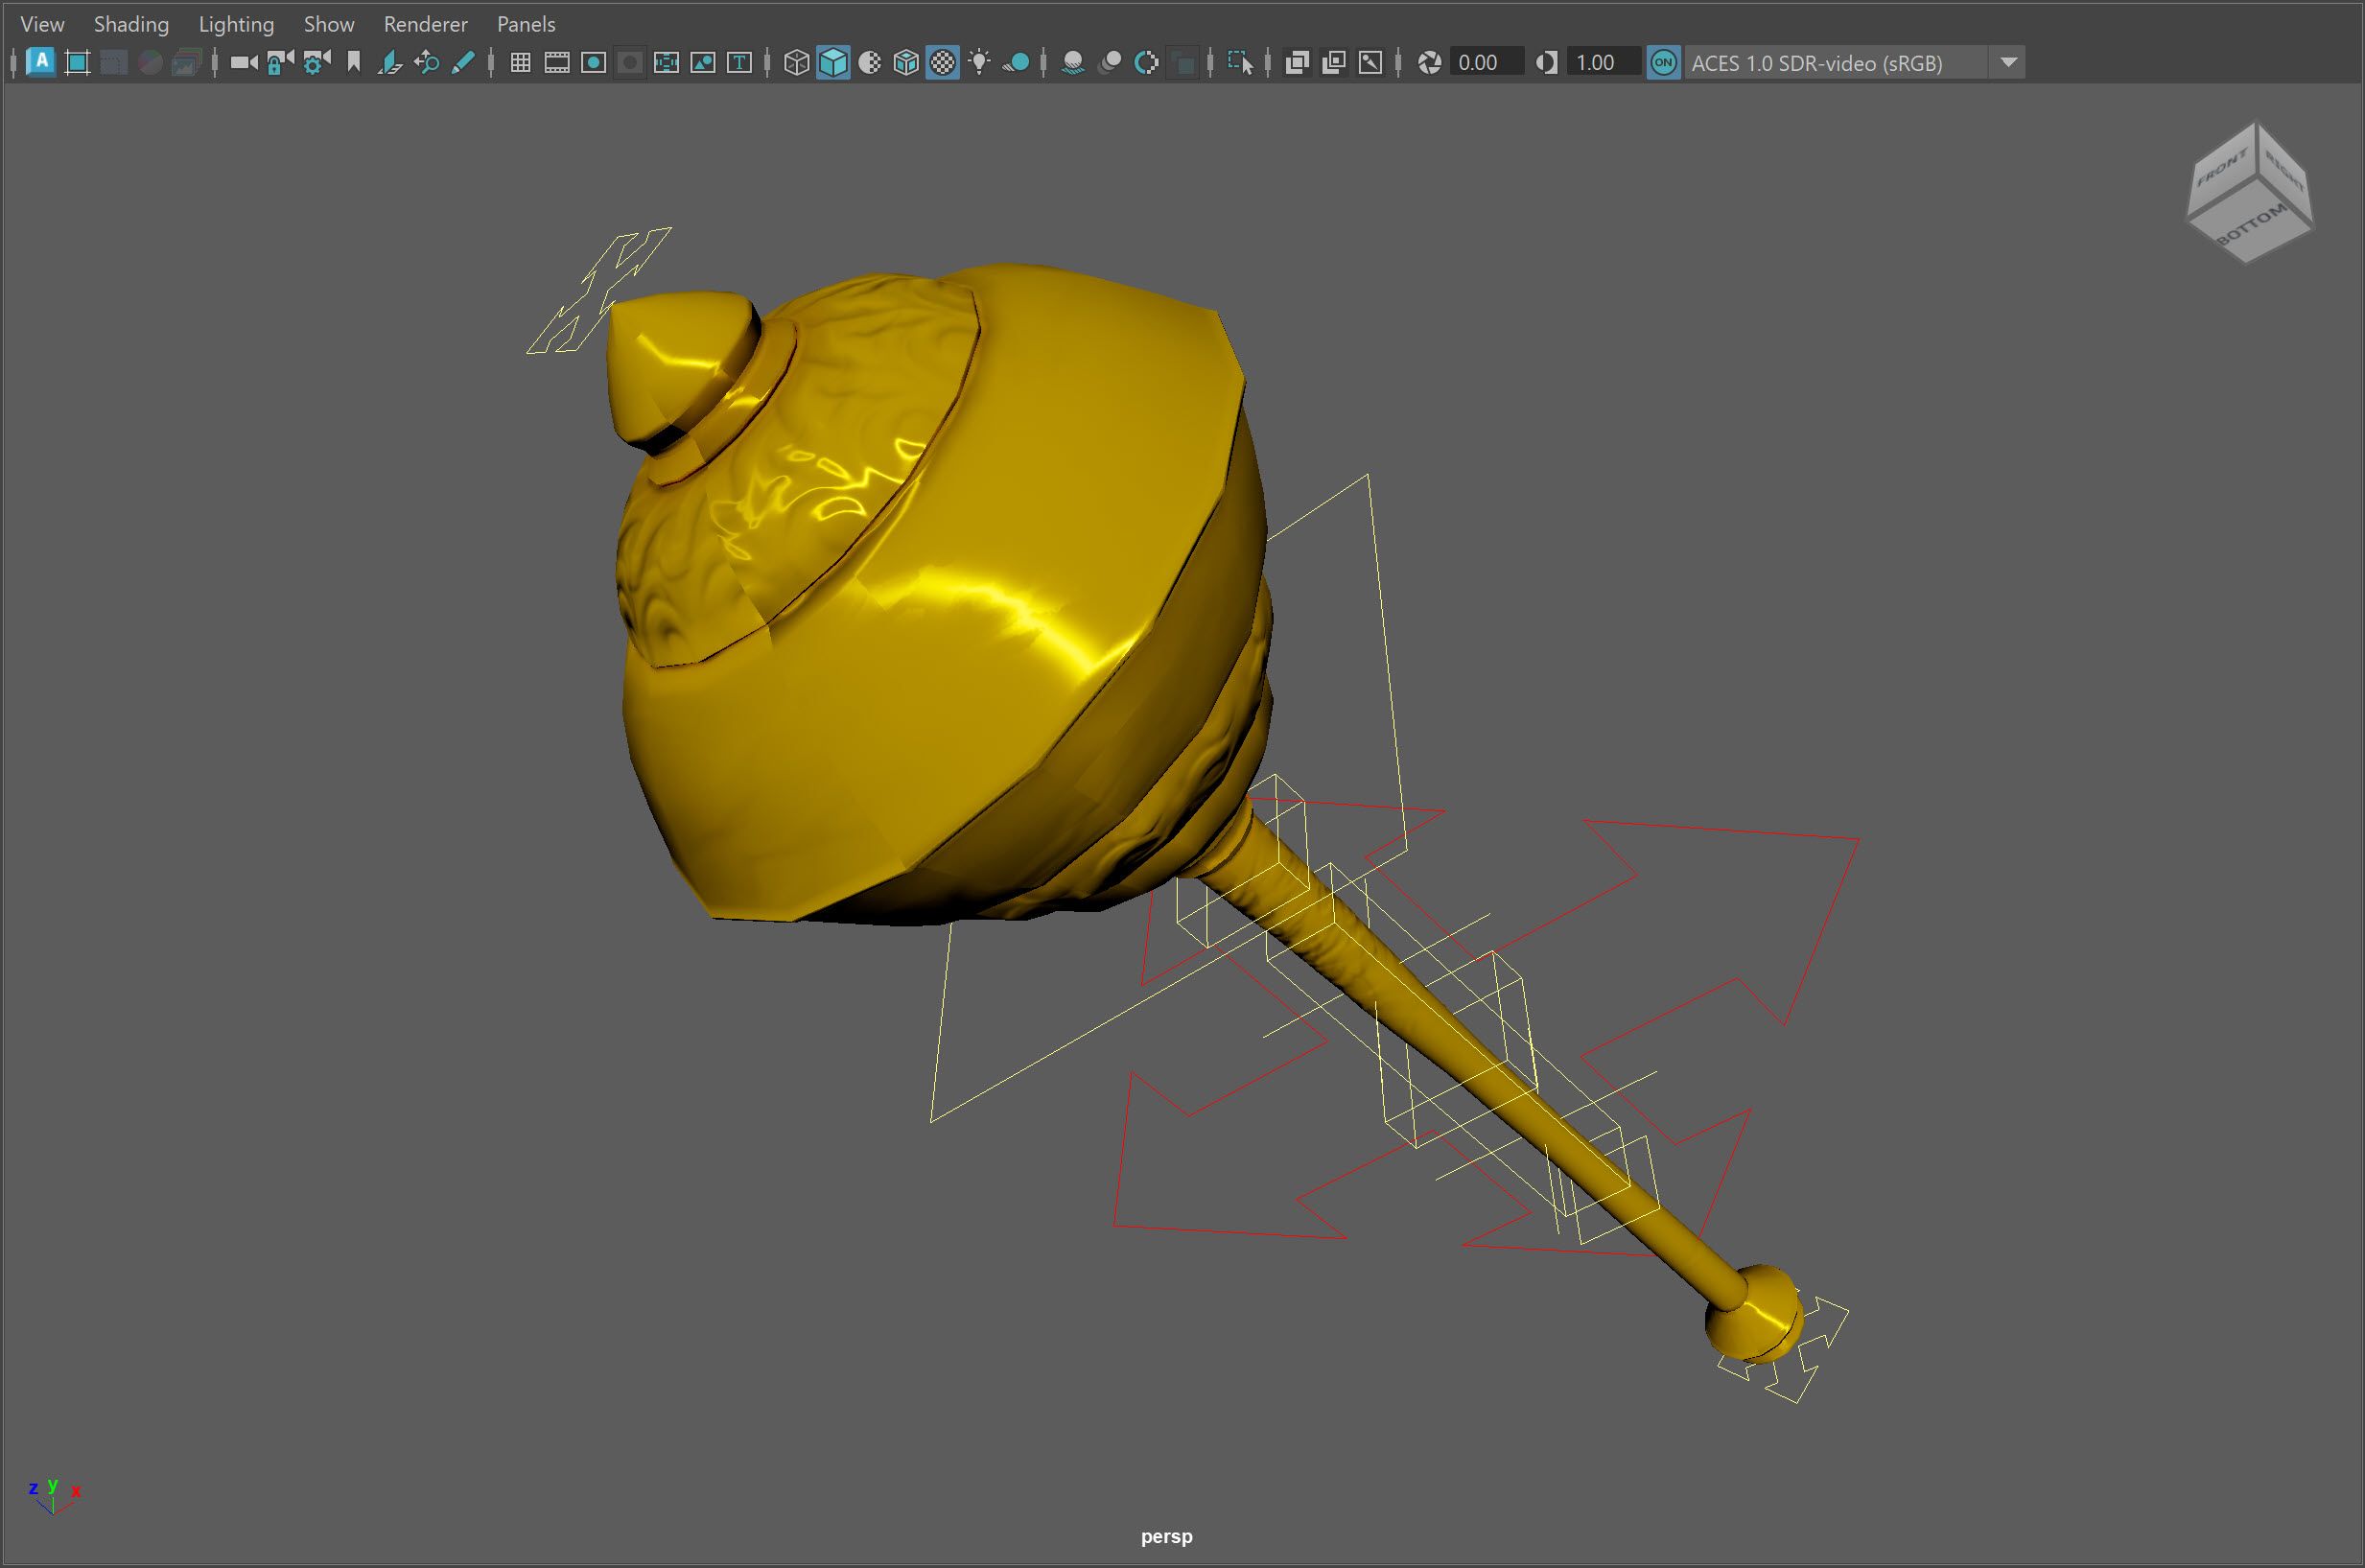Viewport: 2365px width, 1568px height.
Task: Open the Panels menu
Action: coord(526,24)
